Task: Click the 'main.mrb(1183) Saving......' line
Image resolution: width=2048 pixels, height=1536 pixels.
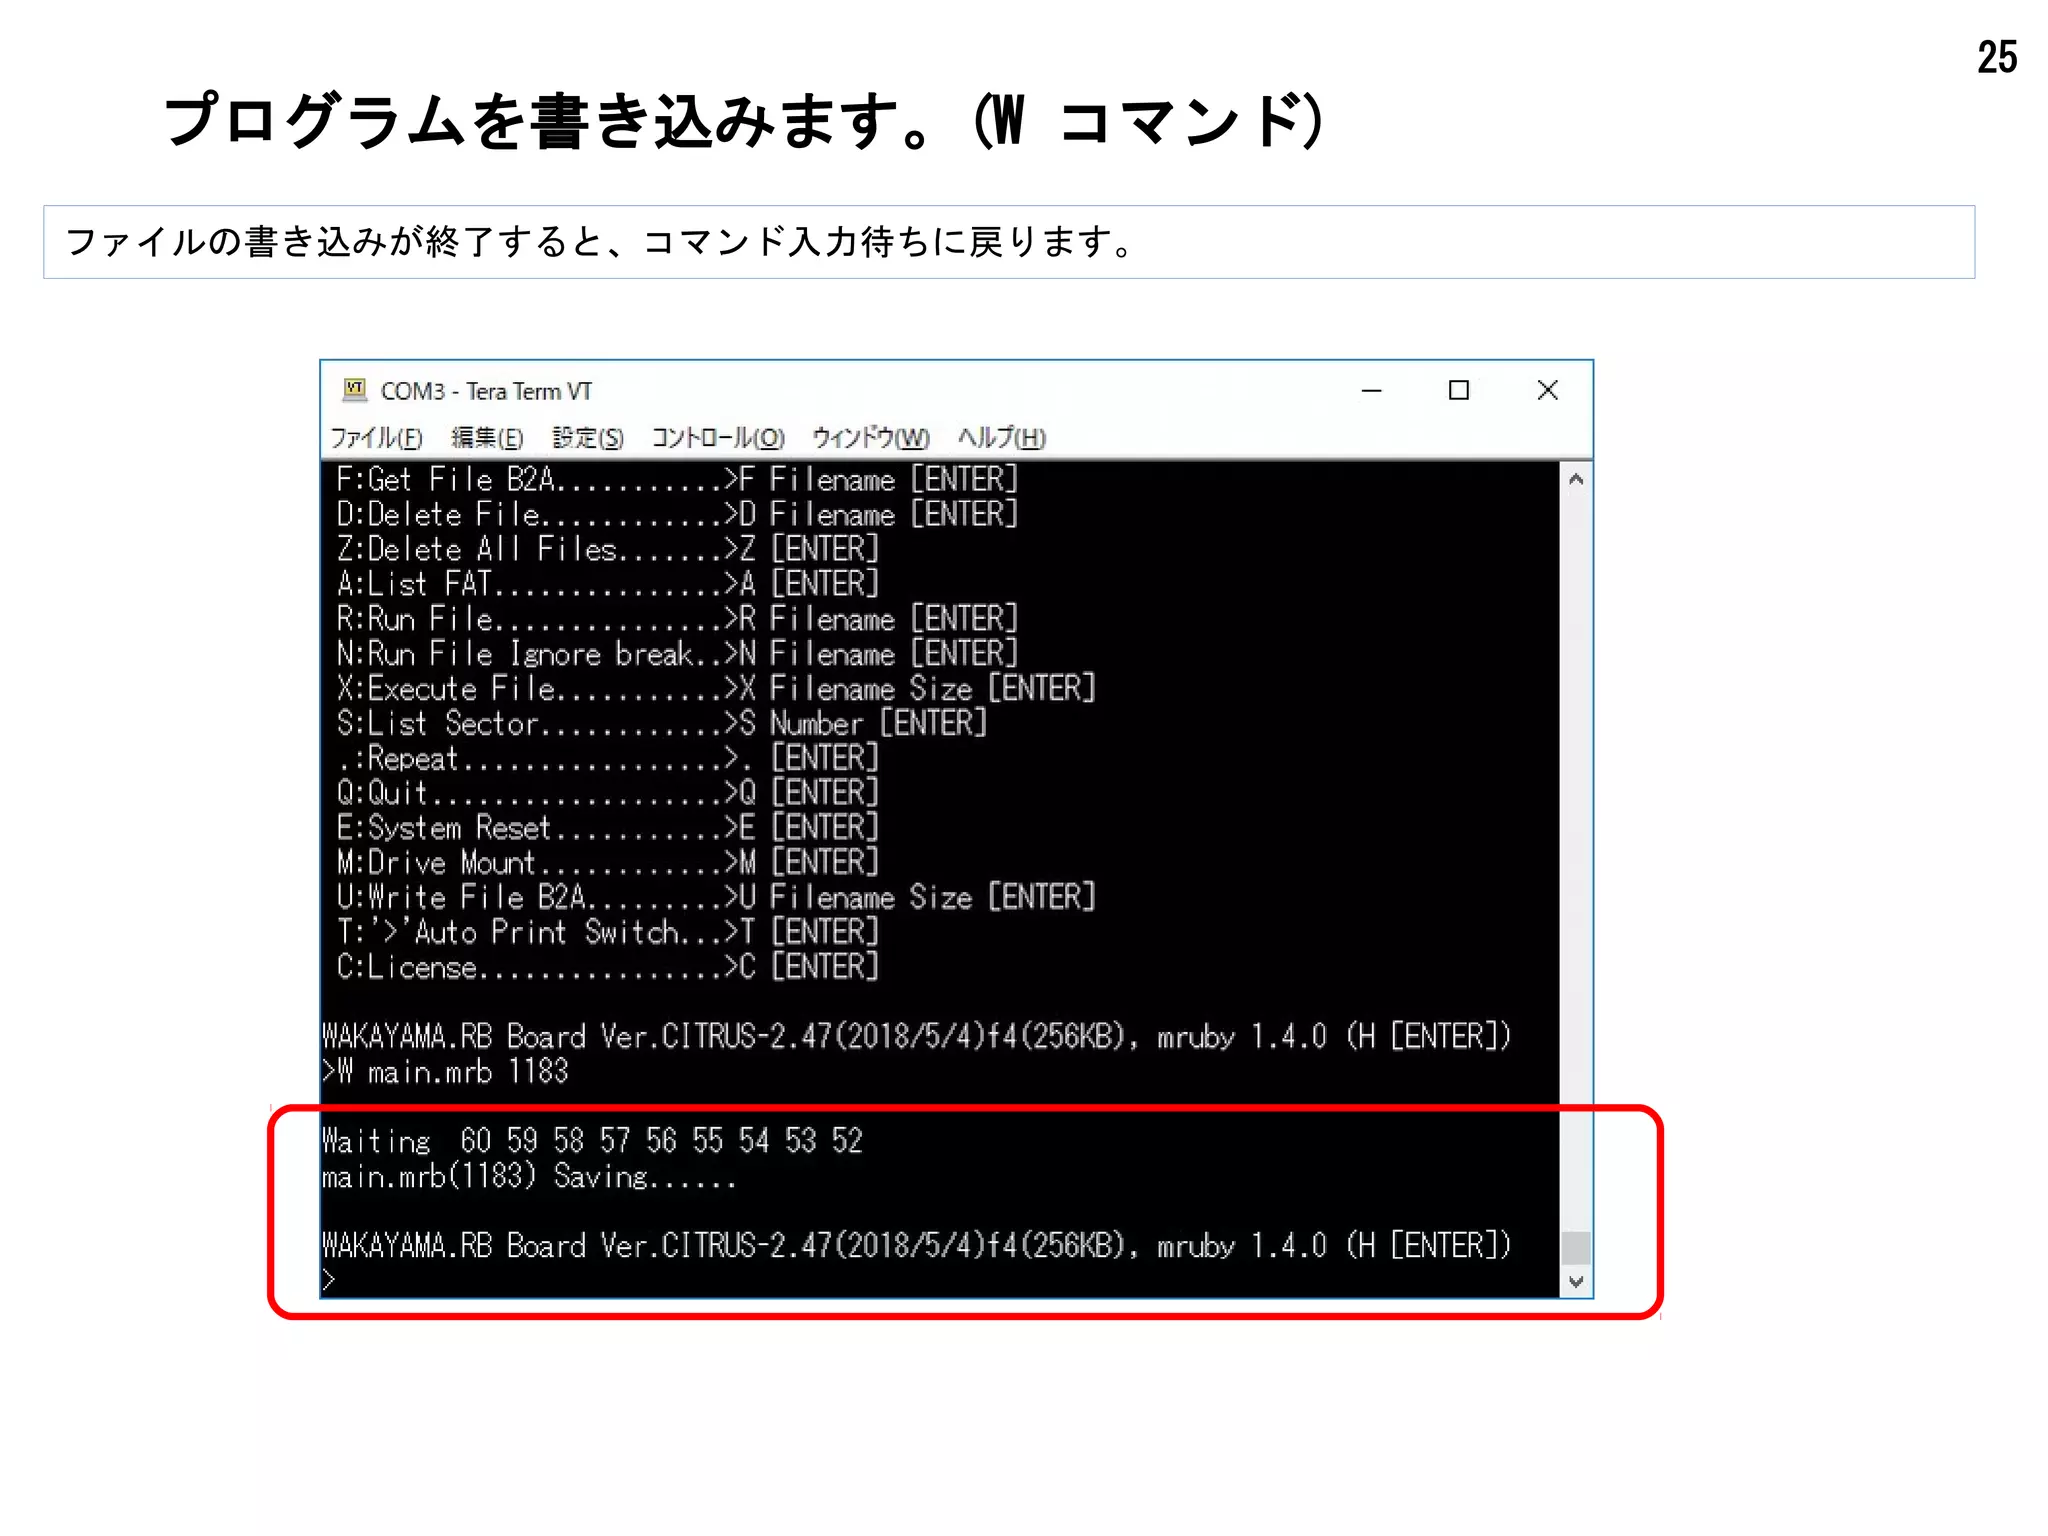Action: (529, 1176)
